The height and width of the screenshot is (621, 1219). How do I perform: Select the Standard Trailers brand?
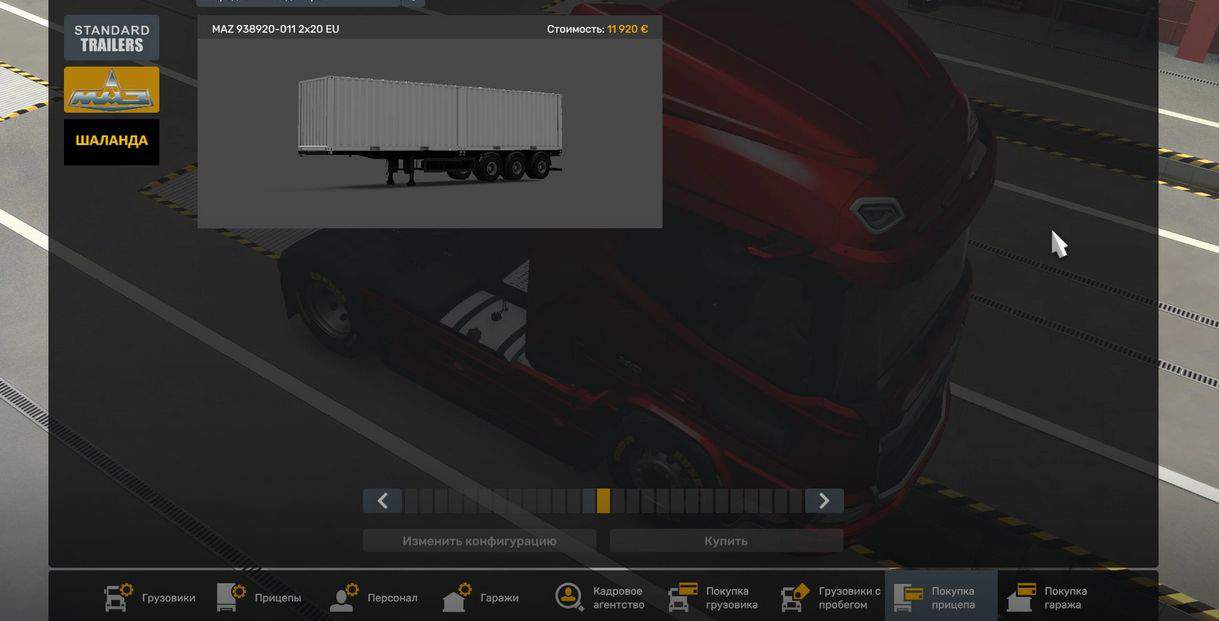pyautogui.click(x=112, y=38)
